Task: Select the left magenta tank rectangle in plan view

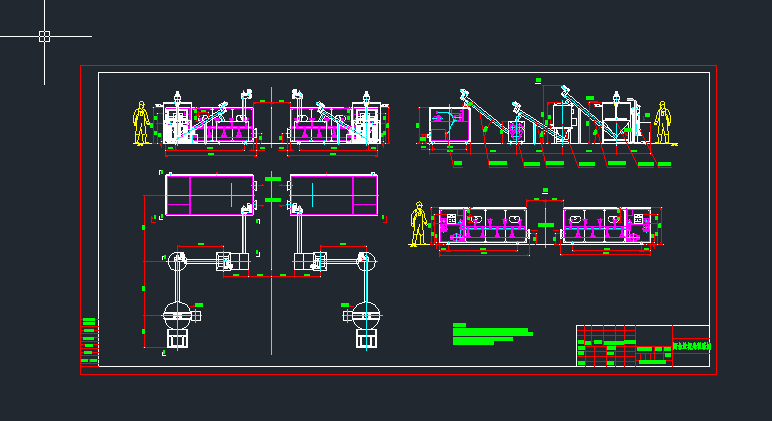Action: coord(209,194)
